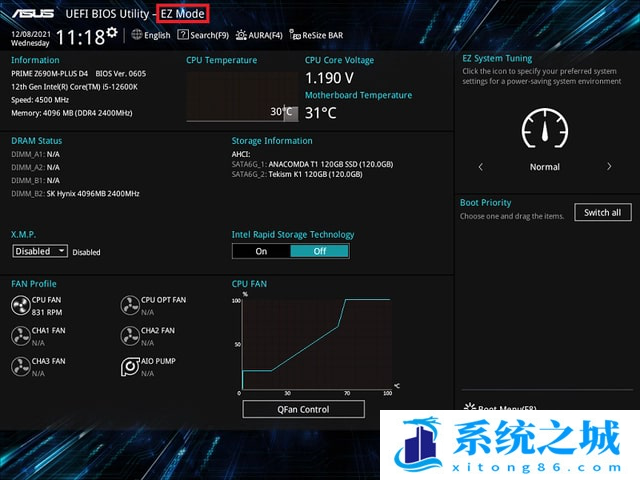Click the CPU FAN icon

(x=20, y=305)
